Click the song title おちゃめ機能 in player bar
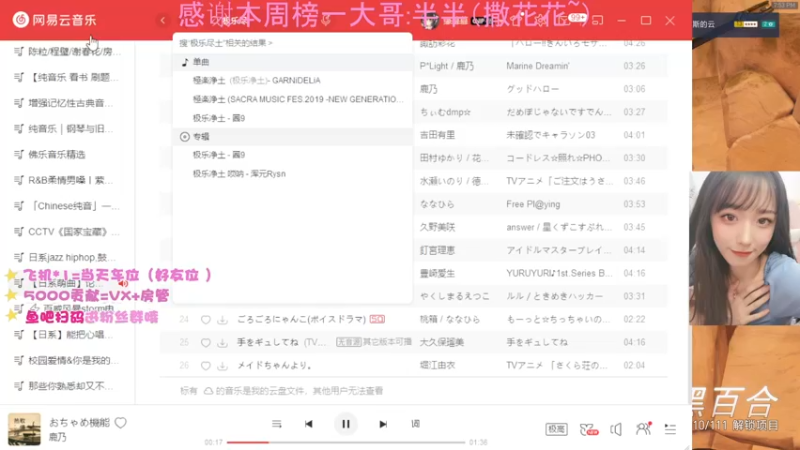The width and height of the screenshot is (800, 450). [80, 422]
